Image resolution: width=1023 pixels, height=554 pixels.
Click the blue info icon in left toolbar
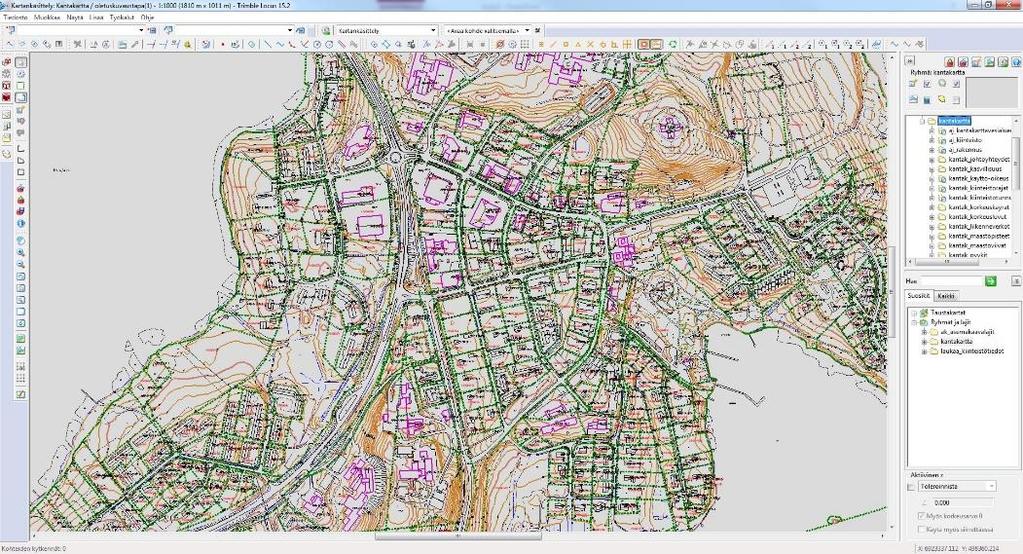[x=21, y=224]
